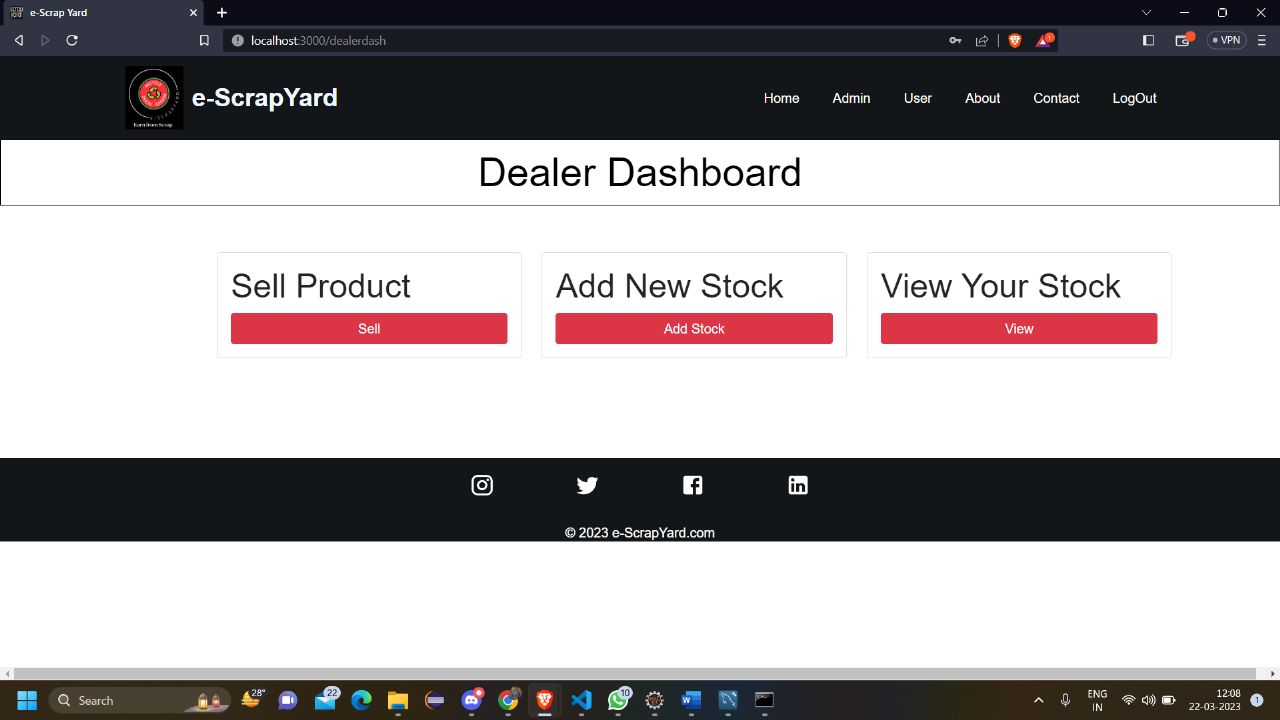
Task: Open the Instagram link in the footer
Action: click(x=482, y=485)
